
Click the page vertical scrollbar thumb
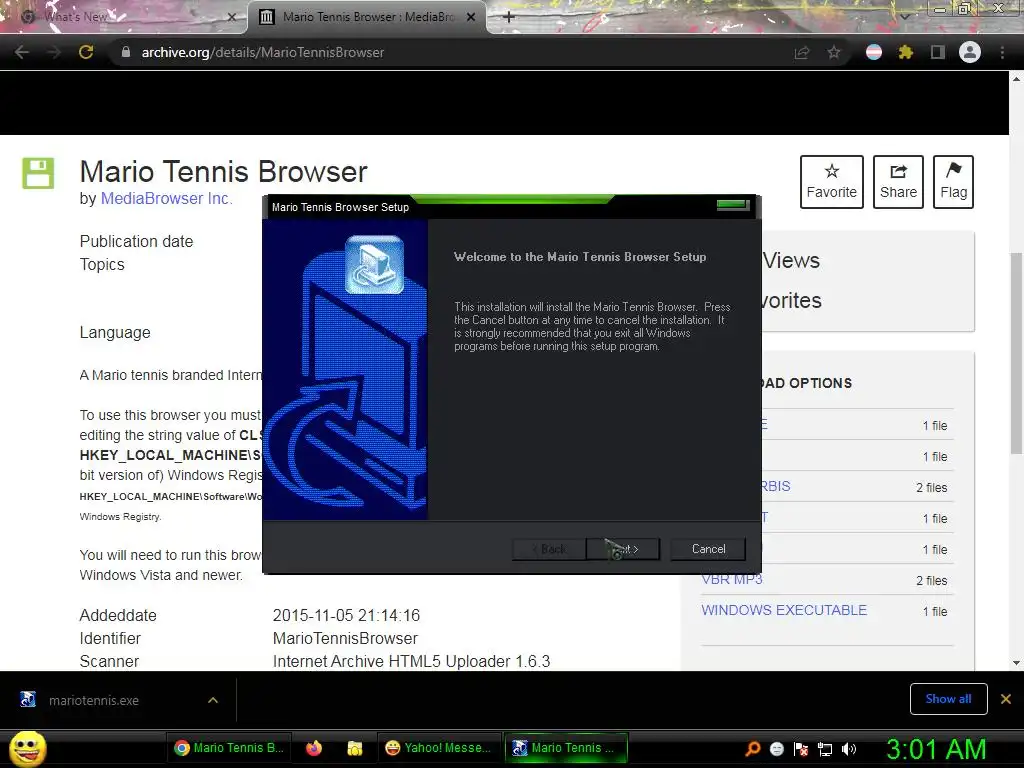1016,353
